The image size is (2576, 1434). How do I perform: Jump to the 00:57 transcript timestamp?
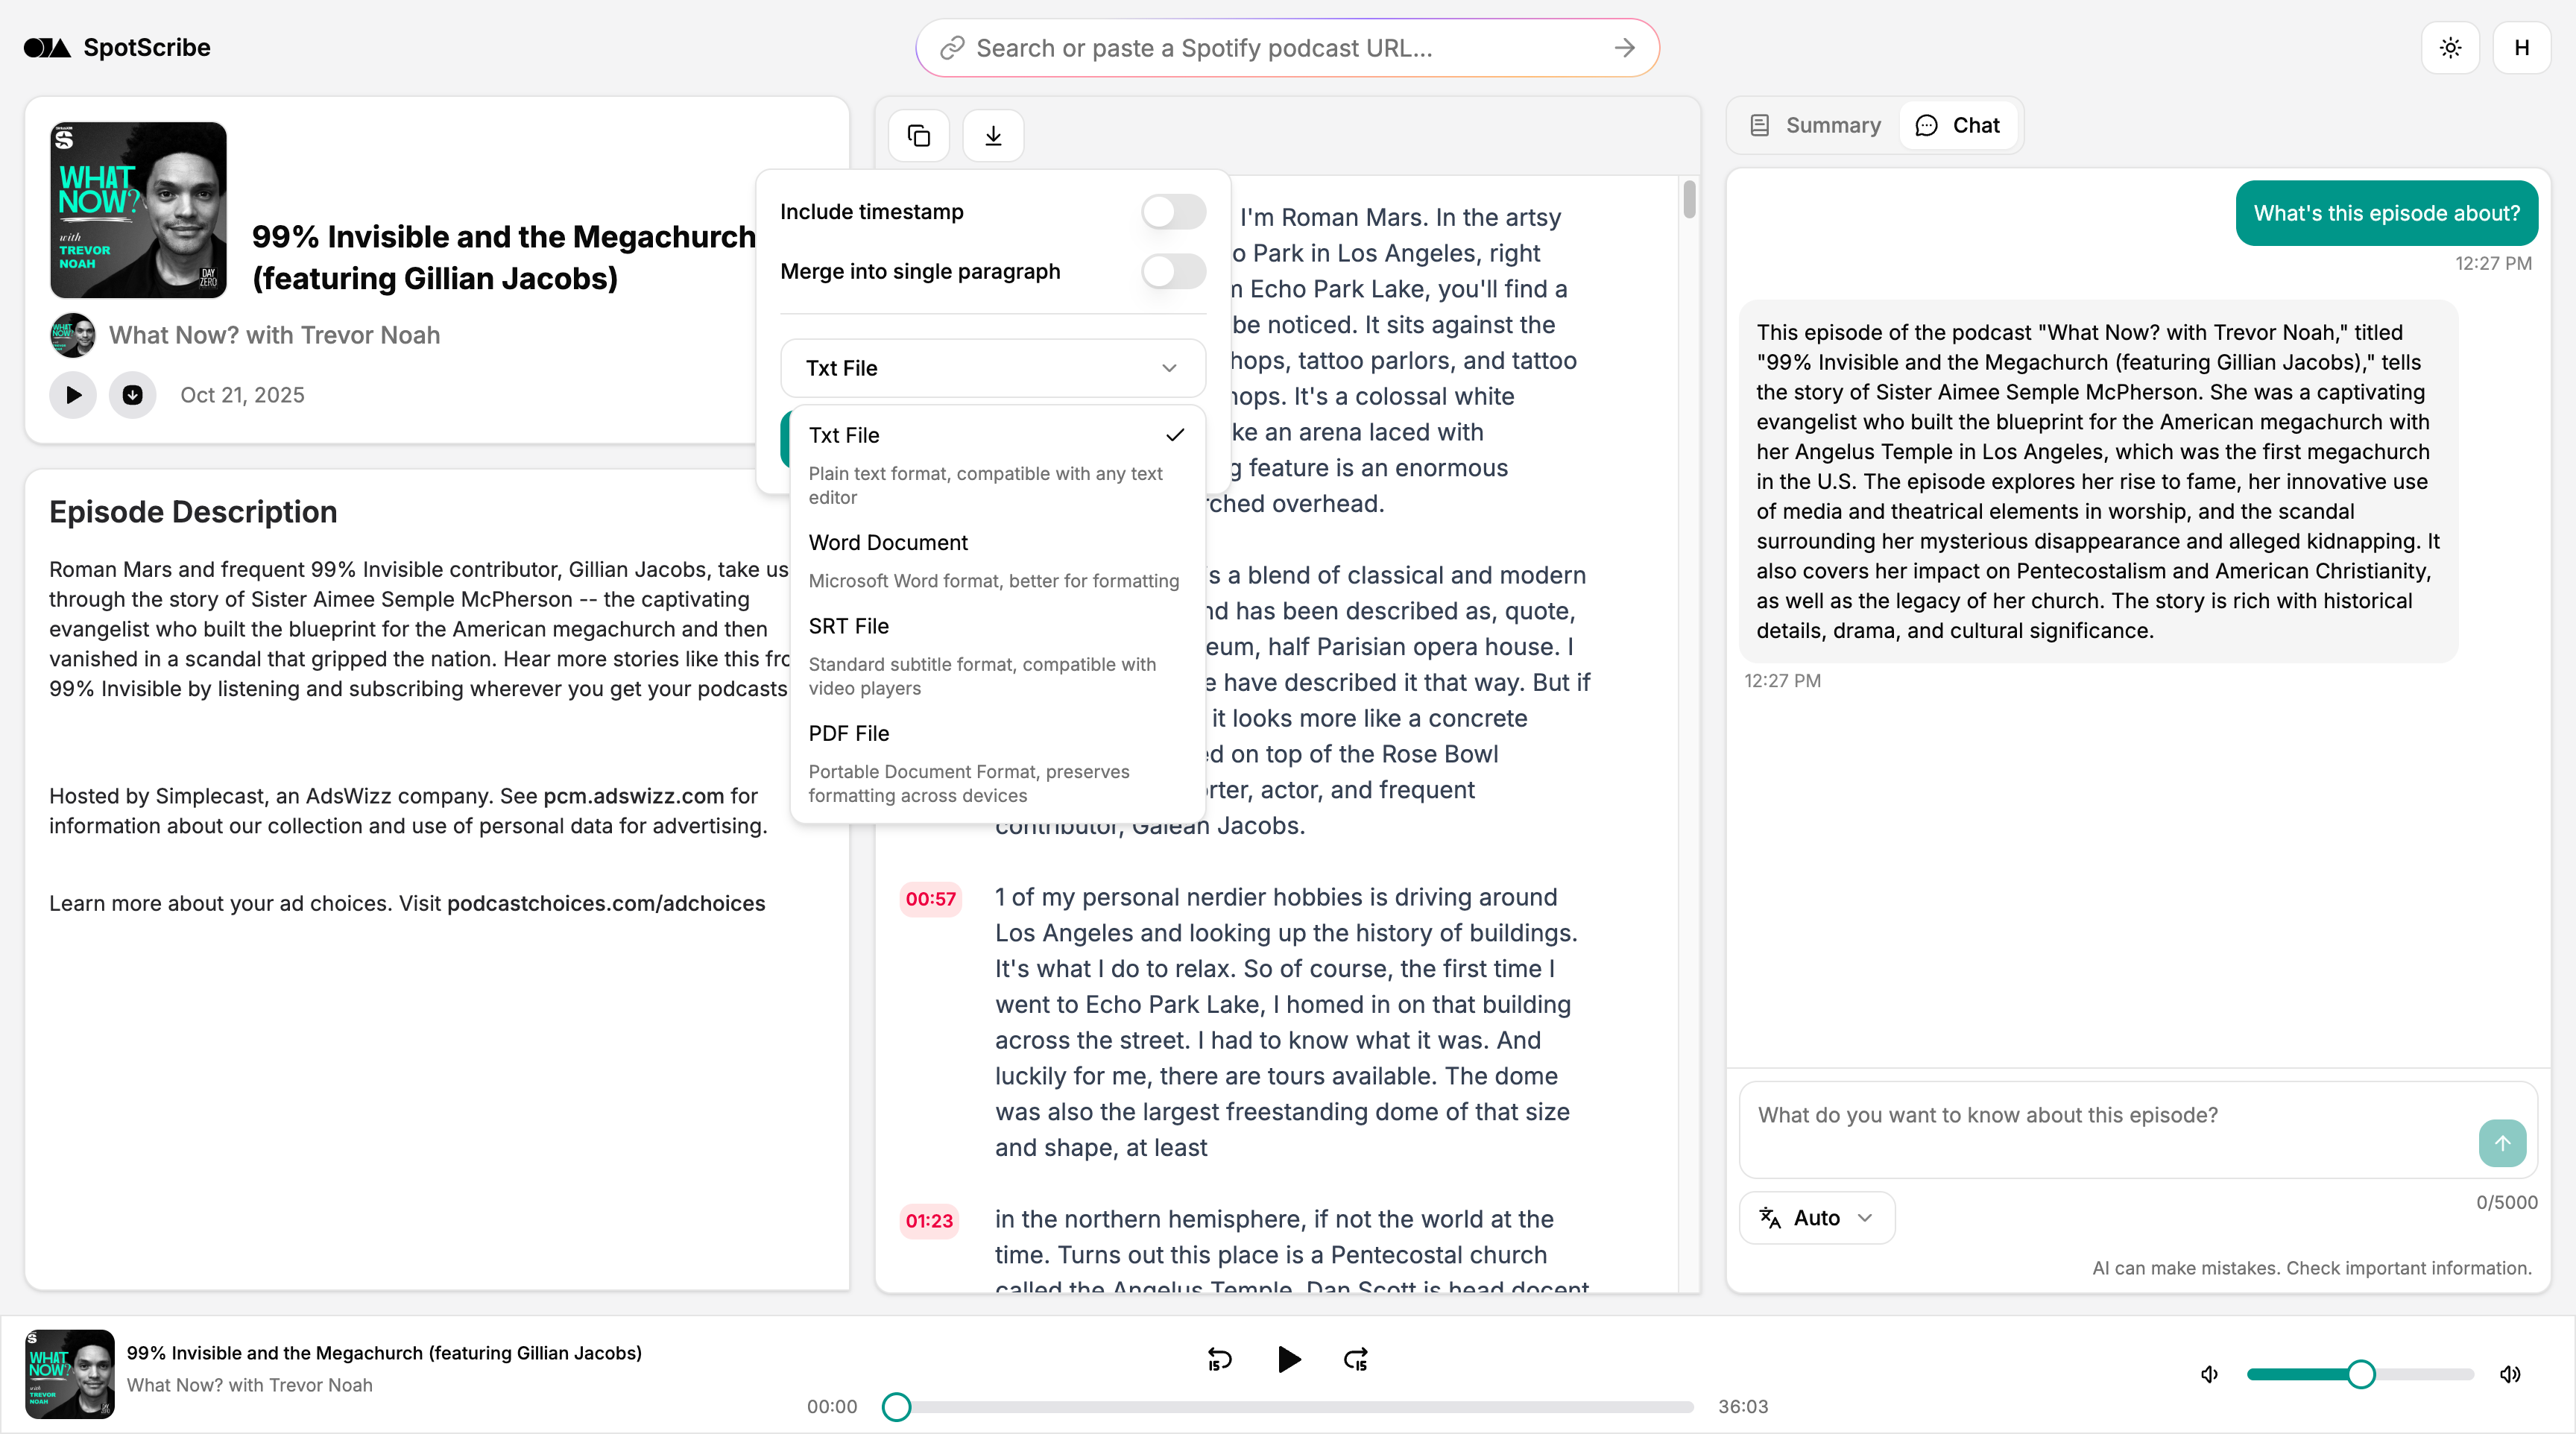click(930, 898)
